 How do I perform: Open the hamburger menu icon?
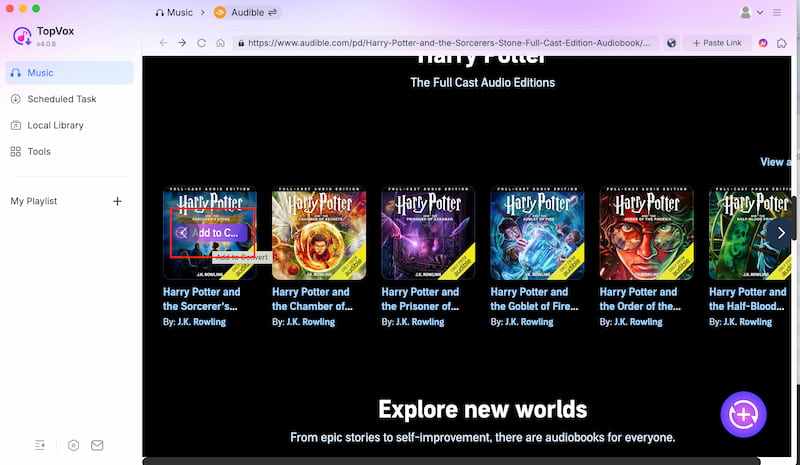pos(777,12)
